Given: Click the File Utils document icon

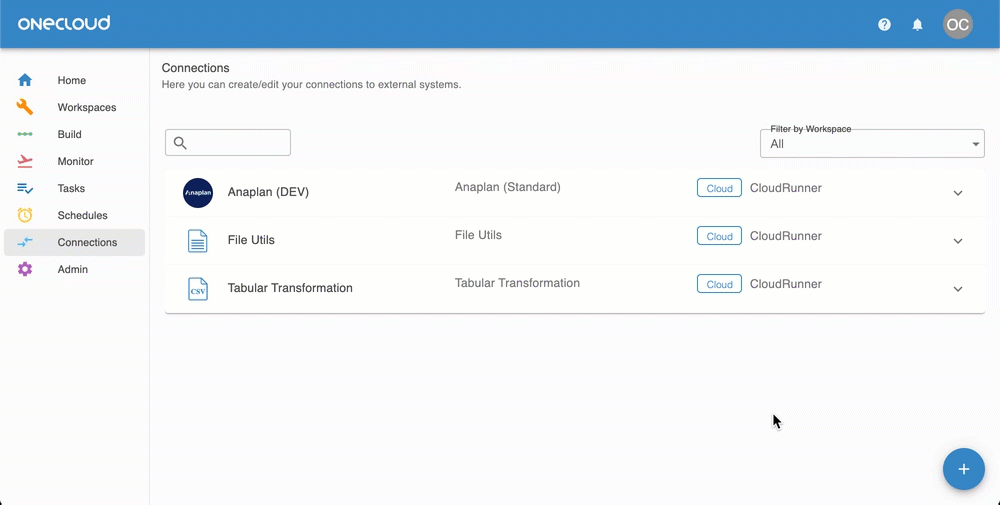Looking at the screenshot, I should pyautogui.click(x=198, y=241).
